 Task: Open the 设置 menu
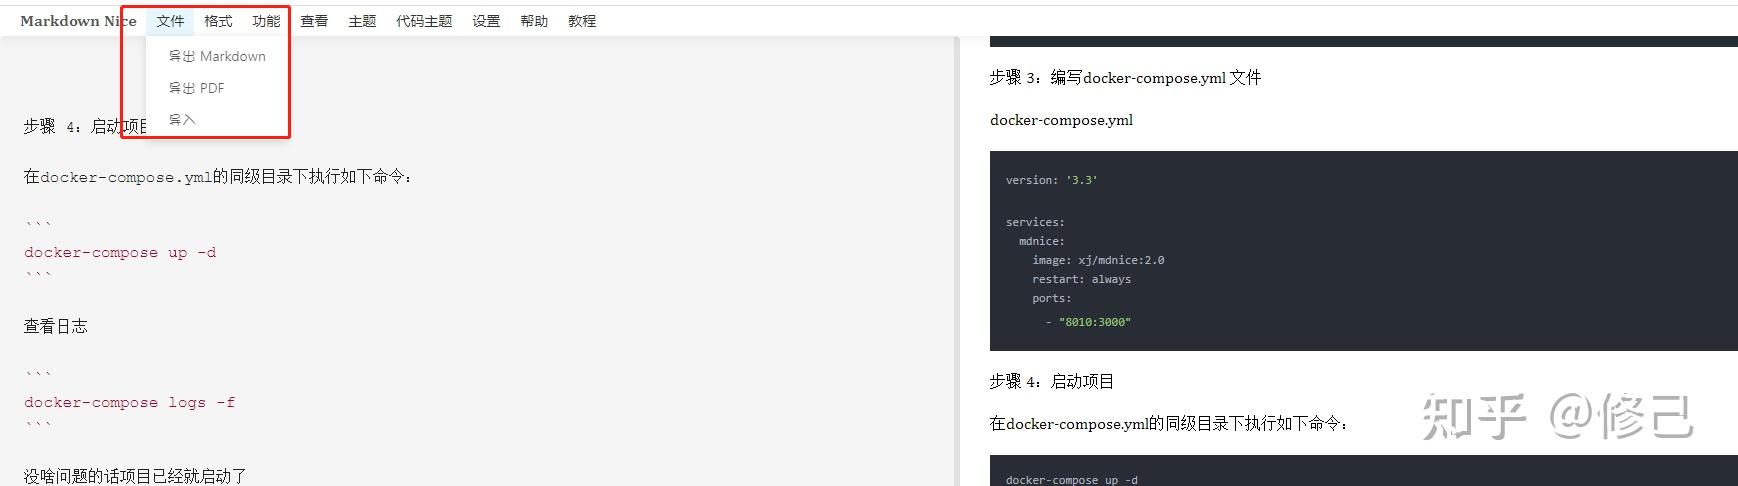coord(486,21)
